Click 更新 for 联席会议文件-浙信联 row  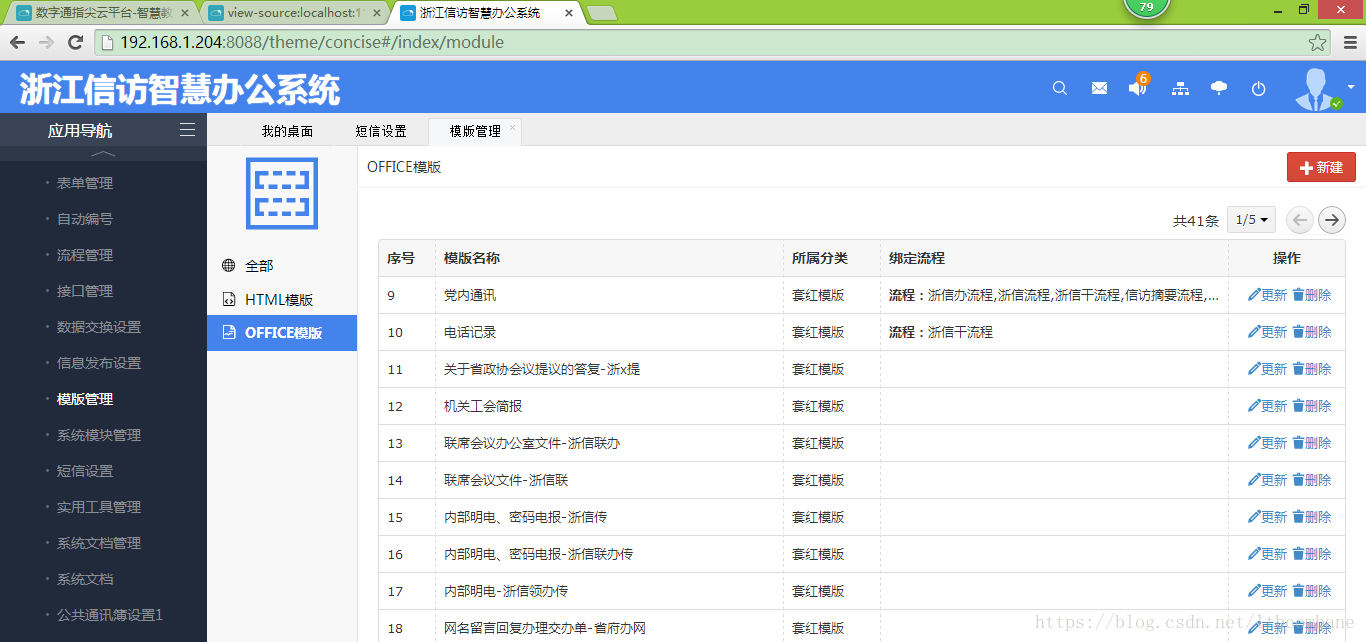coord(1267,480)
